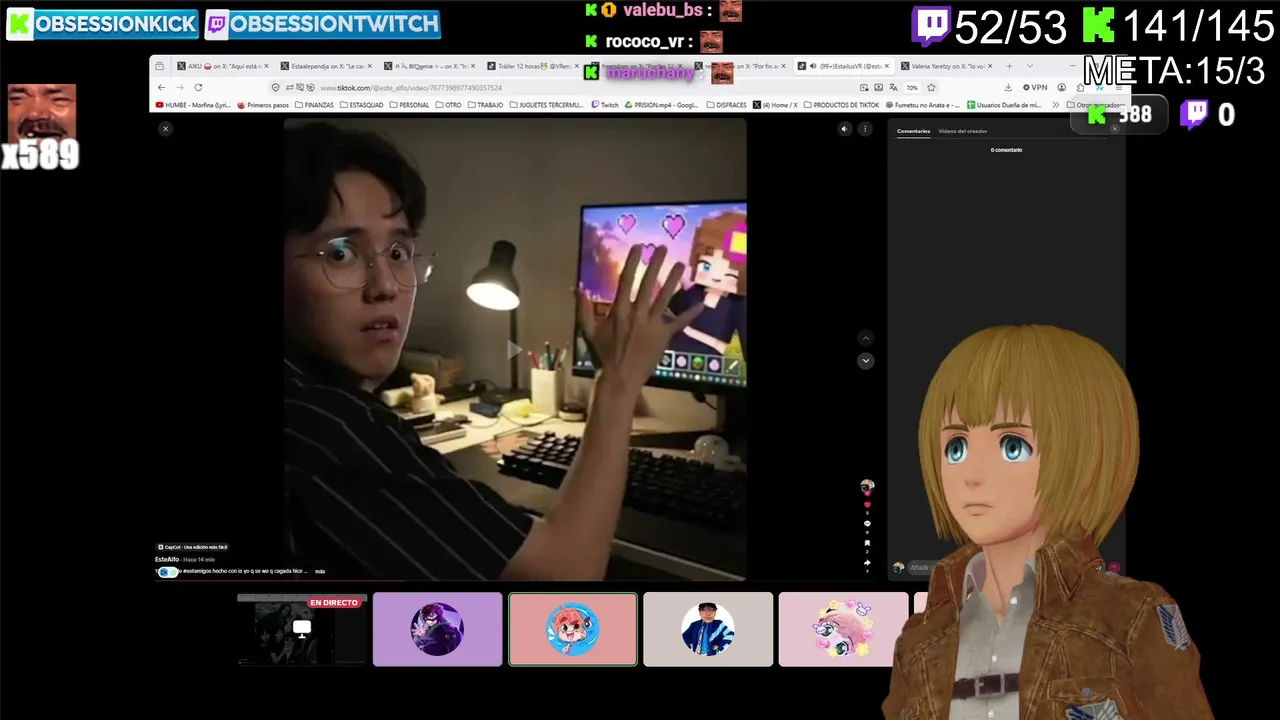Viewport: 1280px width, 720px height.
Task: Open the EsteAlfo creator profile
Action: tap(167, 559)
